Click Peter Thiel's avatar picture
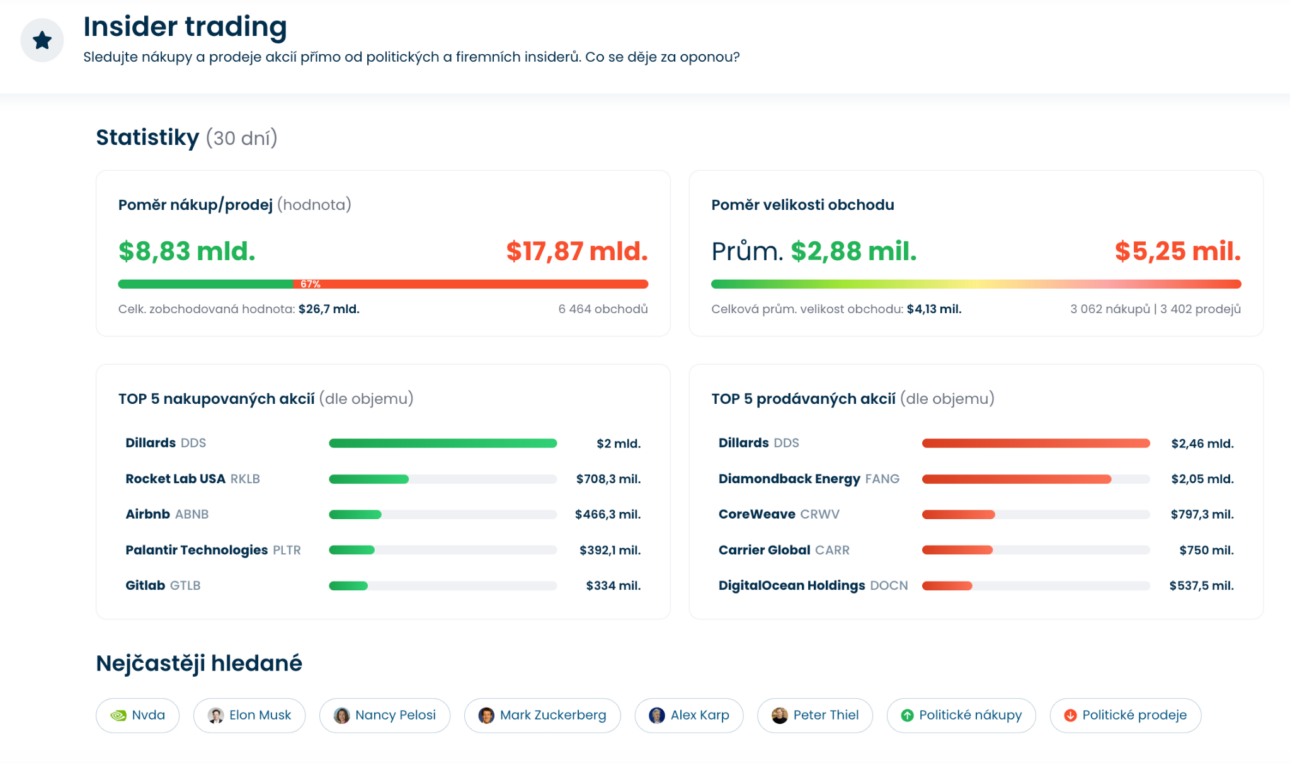This screenshot has width=1290, height=763. click(780, 715)
